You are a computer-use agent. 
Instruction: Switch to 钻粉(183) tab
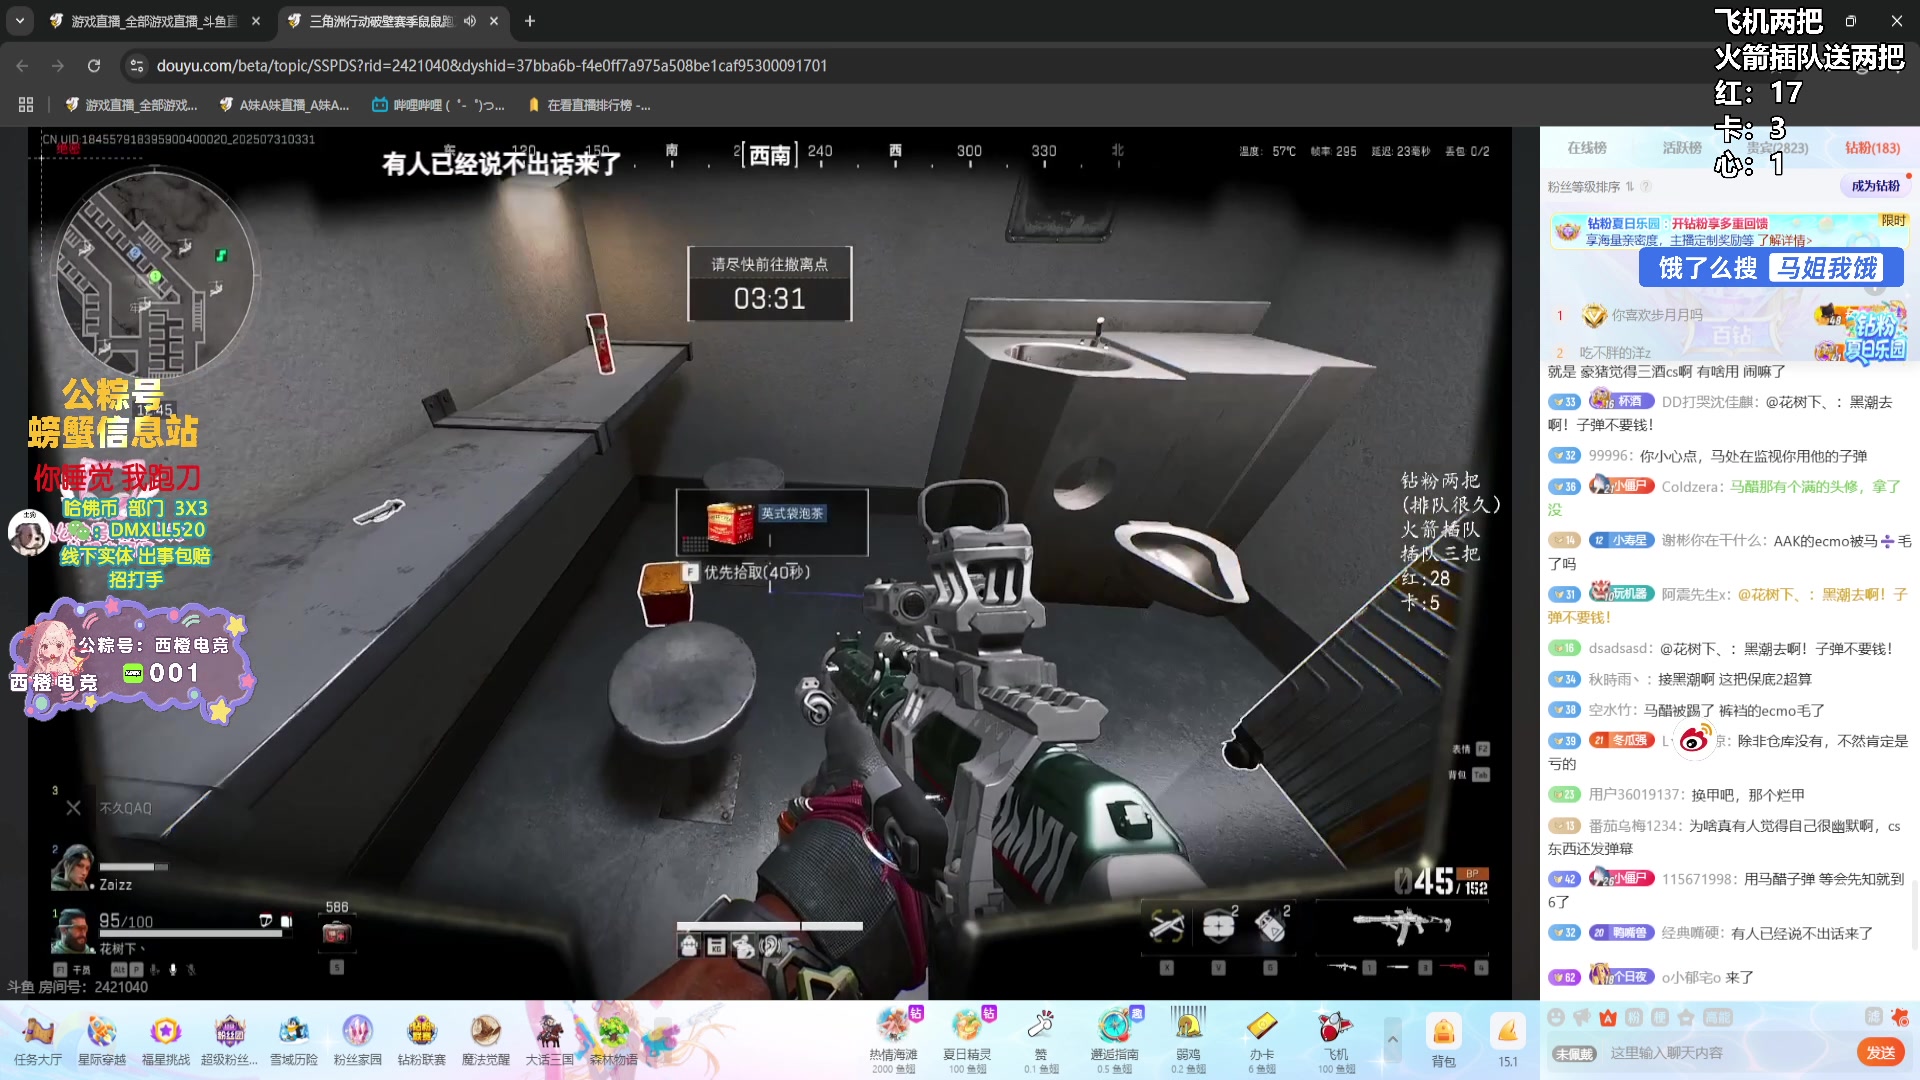(x=1872, y=148)
